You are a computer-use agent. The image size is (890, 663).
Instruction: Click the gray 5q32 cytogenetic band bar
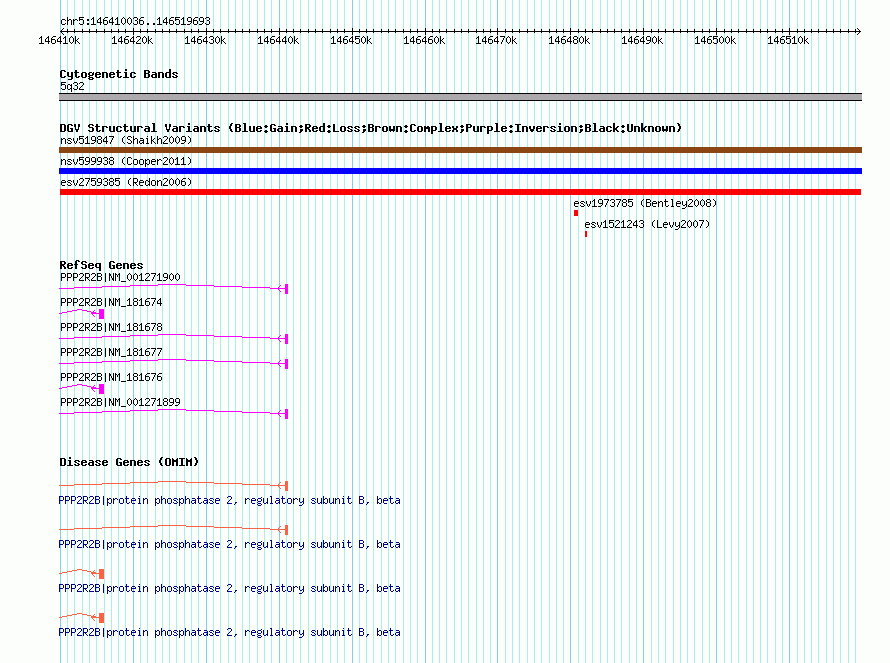click(x=460, y=97)
